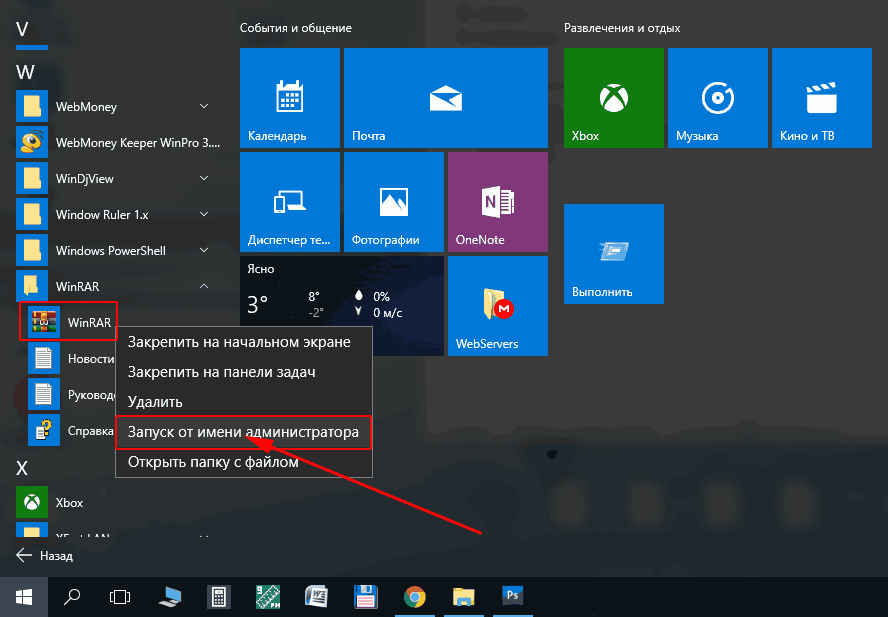Screen dimensions: 888x617
Task: Switch to Photoshop on the taskbar
Action: coord(513,597)
